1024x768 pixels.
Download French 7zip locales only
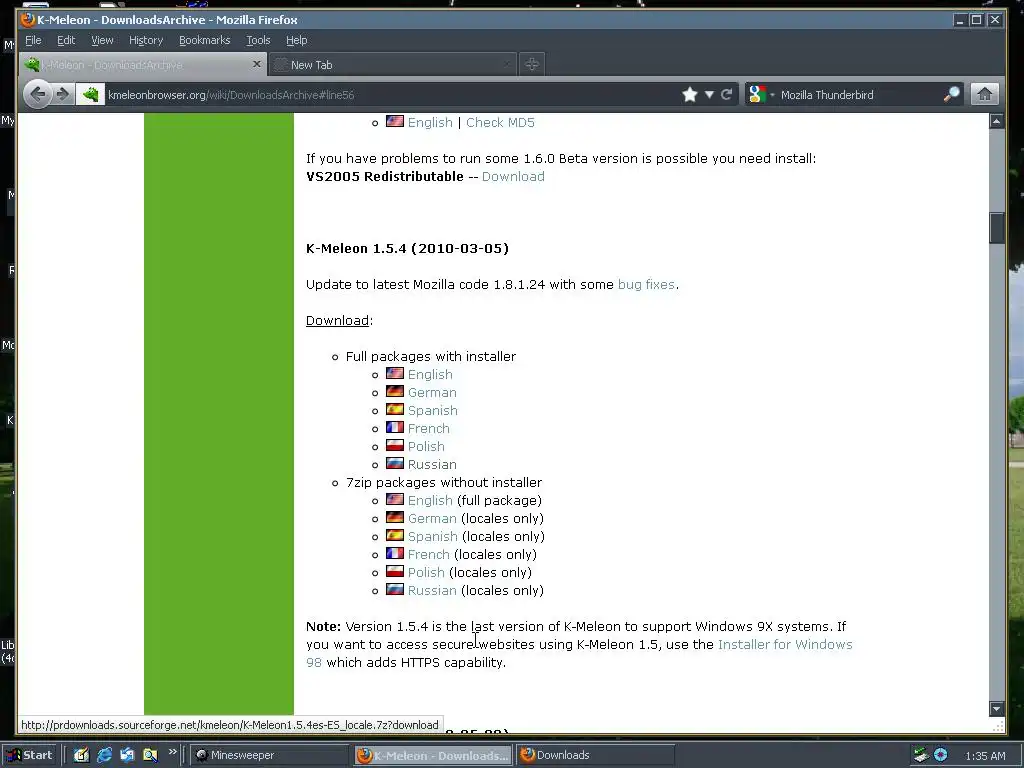429,554
